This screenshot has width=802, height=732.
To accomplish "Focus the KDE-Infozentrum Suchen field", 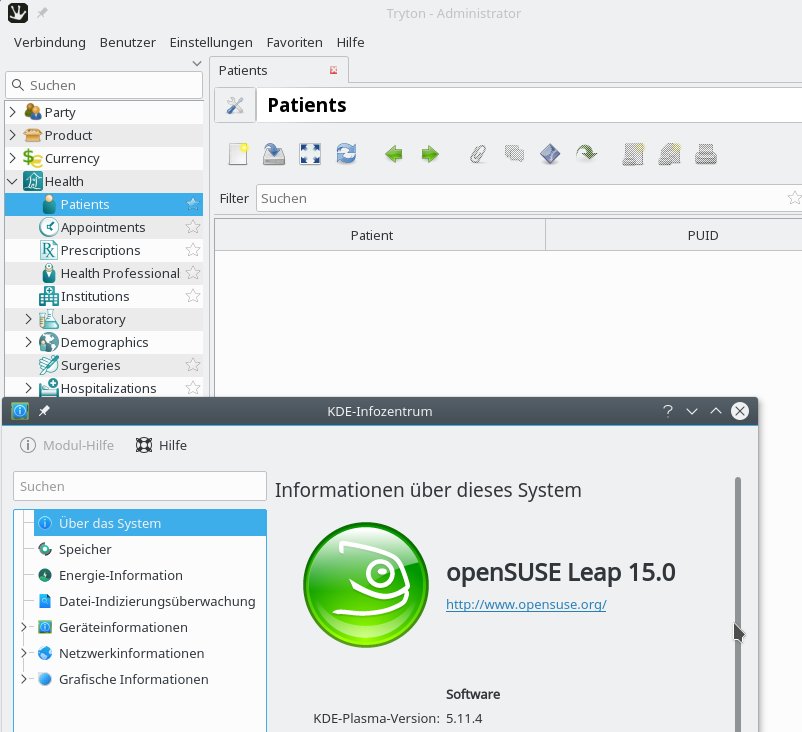I will pos(140,486).
